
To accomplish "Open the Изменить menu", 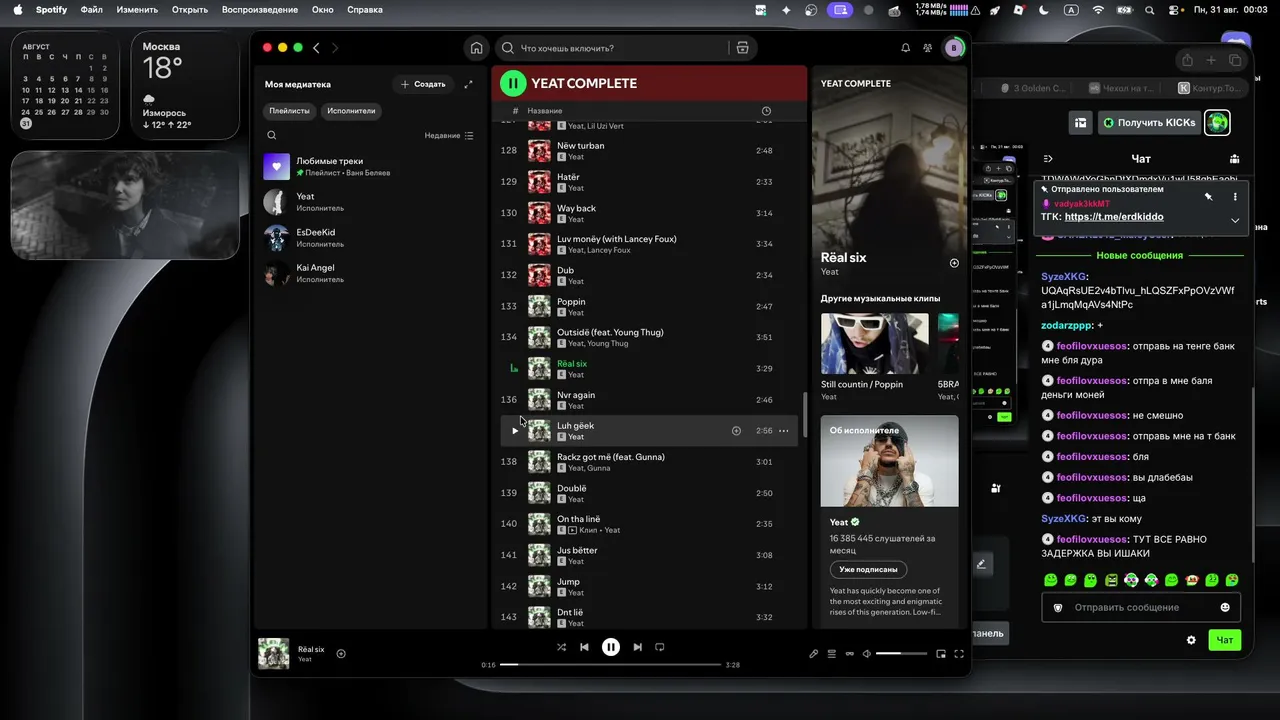I will coord(137,10).
